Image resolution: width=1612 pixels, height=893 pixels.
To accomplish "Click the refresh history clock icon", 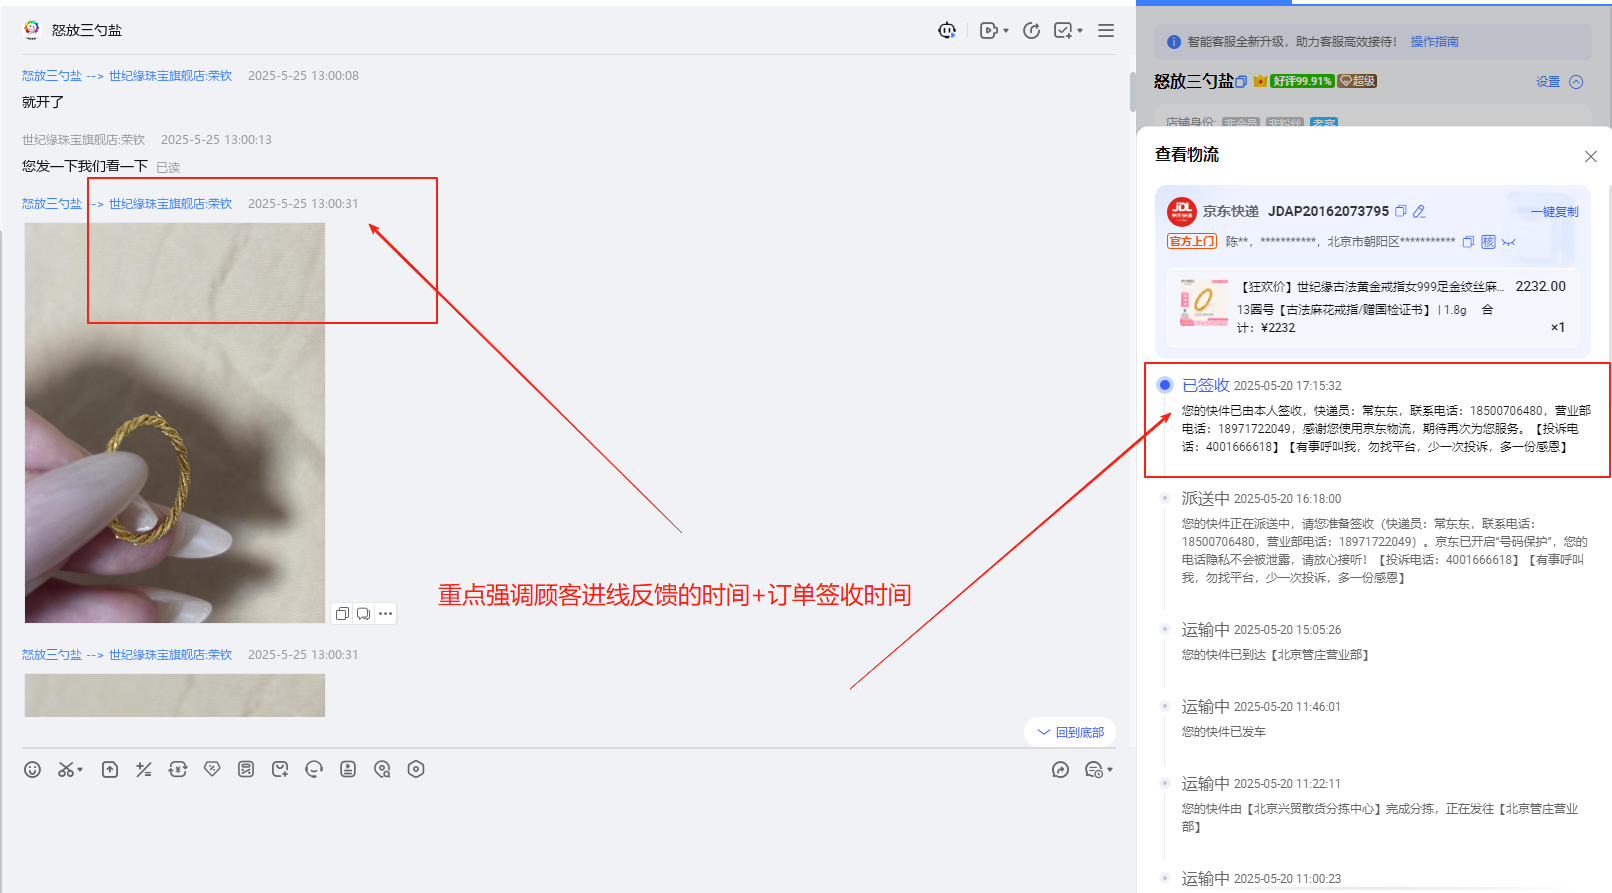I will pyautogui.click(x=1031, y=31).
